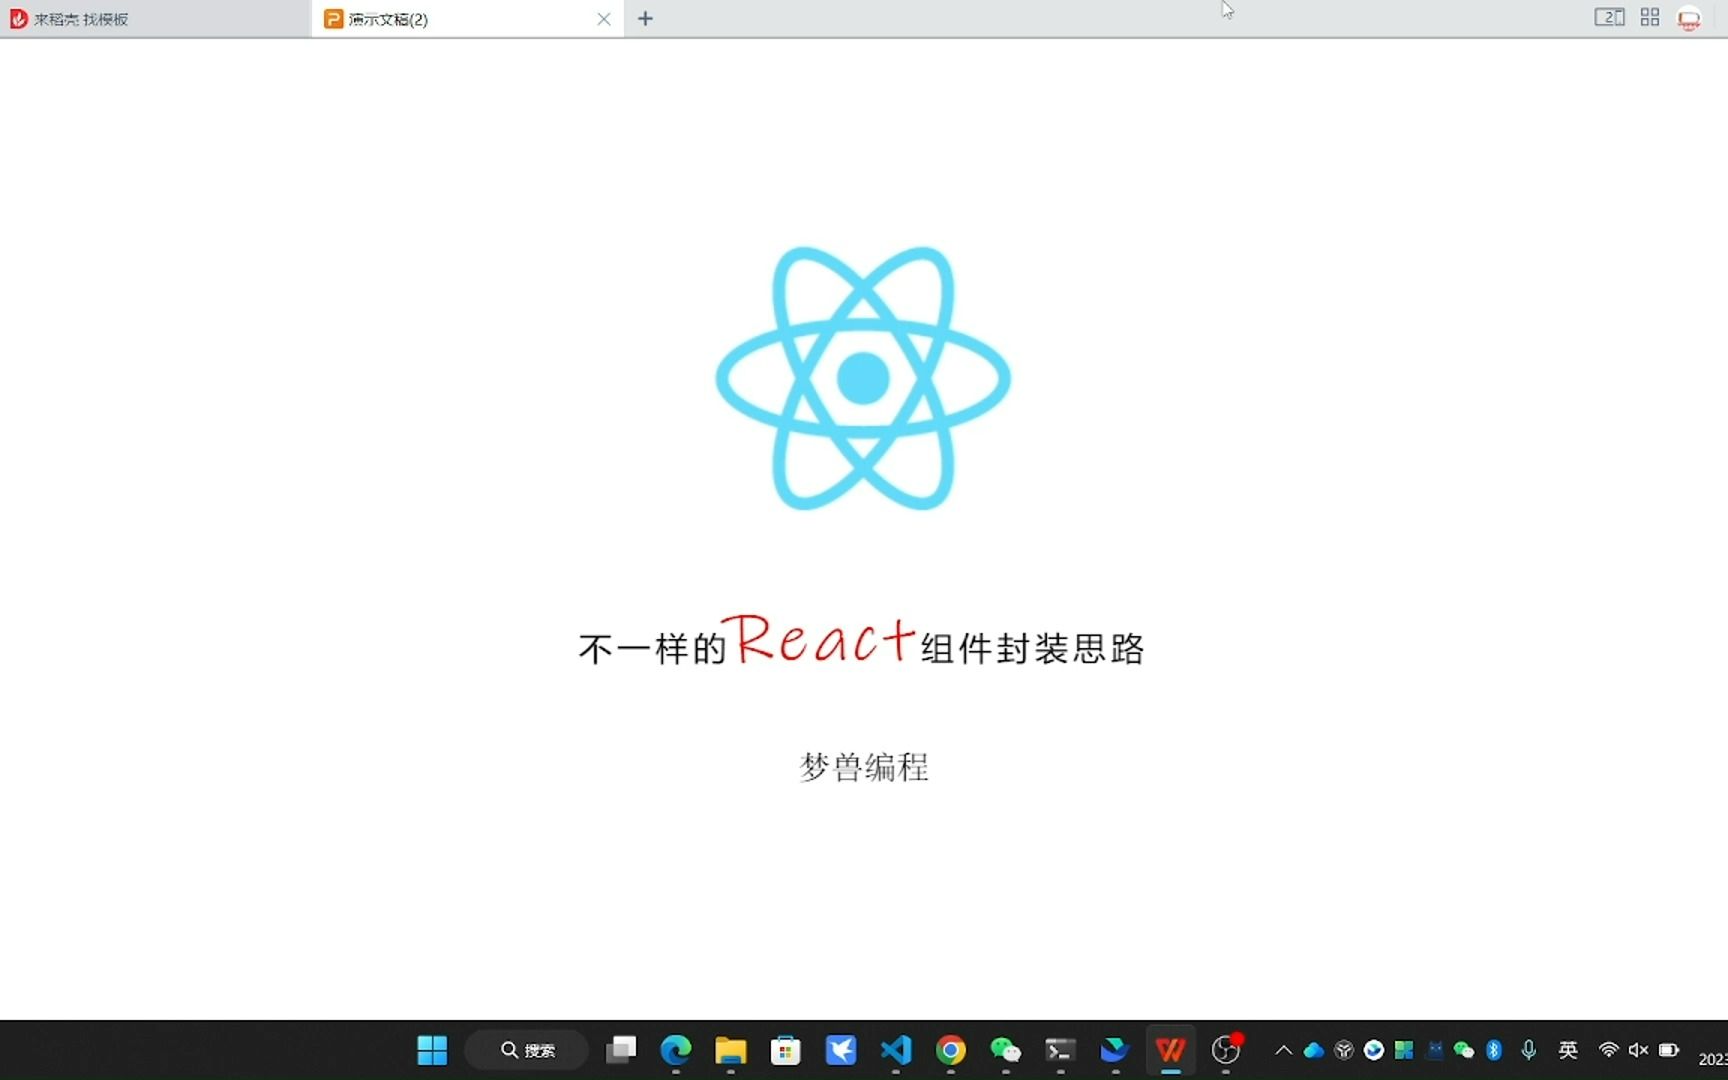Select the text 不一样的
Image resolution: width=1728 pixels, height=1080 pixels.
(x=653, y=649)
